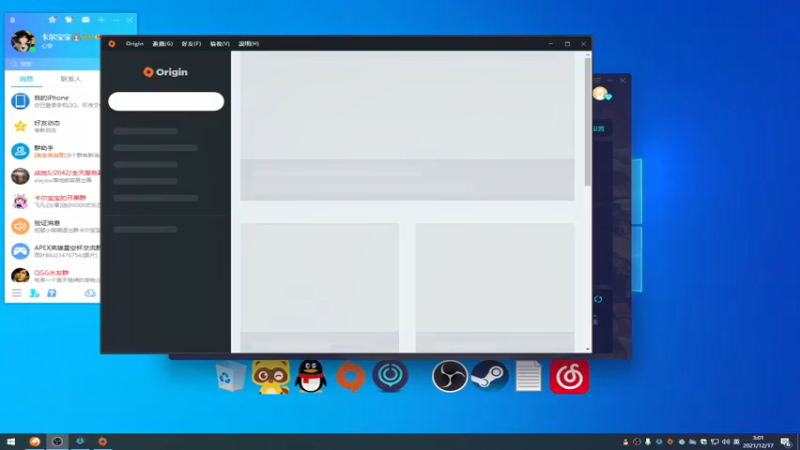This screenshot has height=450, width=800.
Task: Open the QQ penguin desktop icon
Action: point(311,377)
